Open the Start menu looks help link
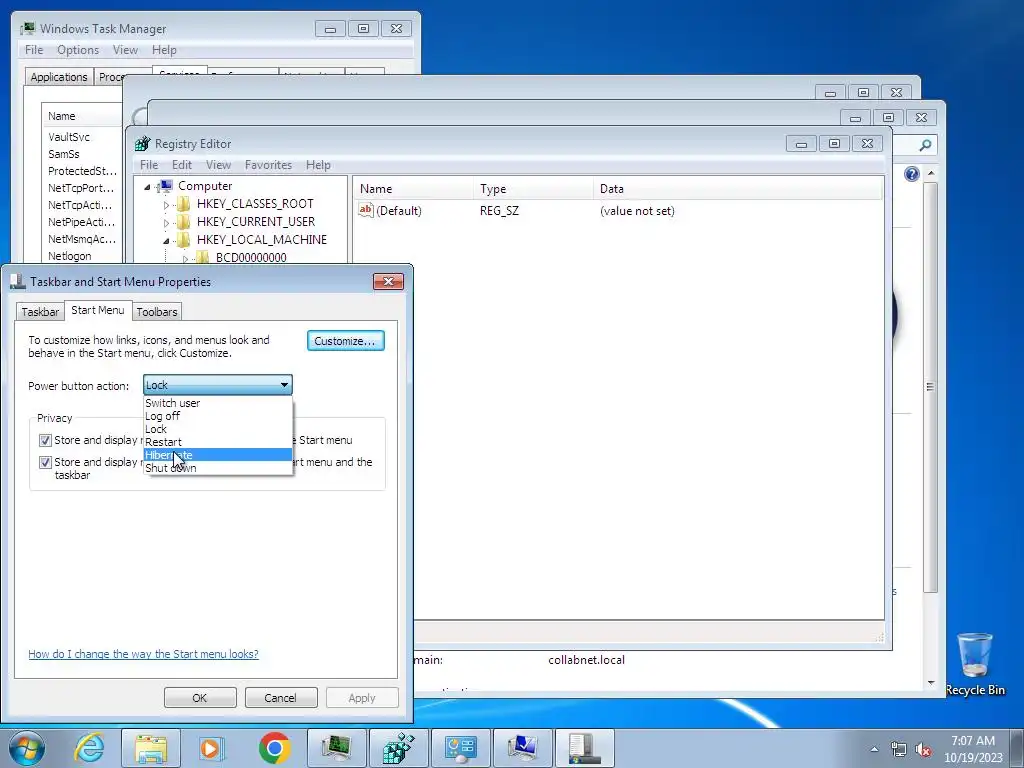The image size is (1024, 768). pyautogui.click(x=143, y=654)
